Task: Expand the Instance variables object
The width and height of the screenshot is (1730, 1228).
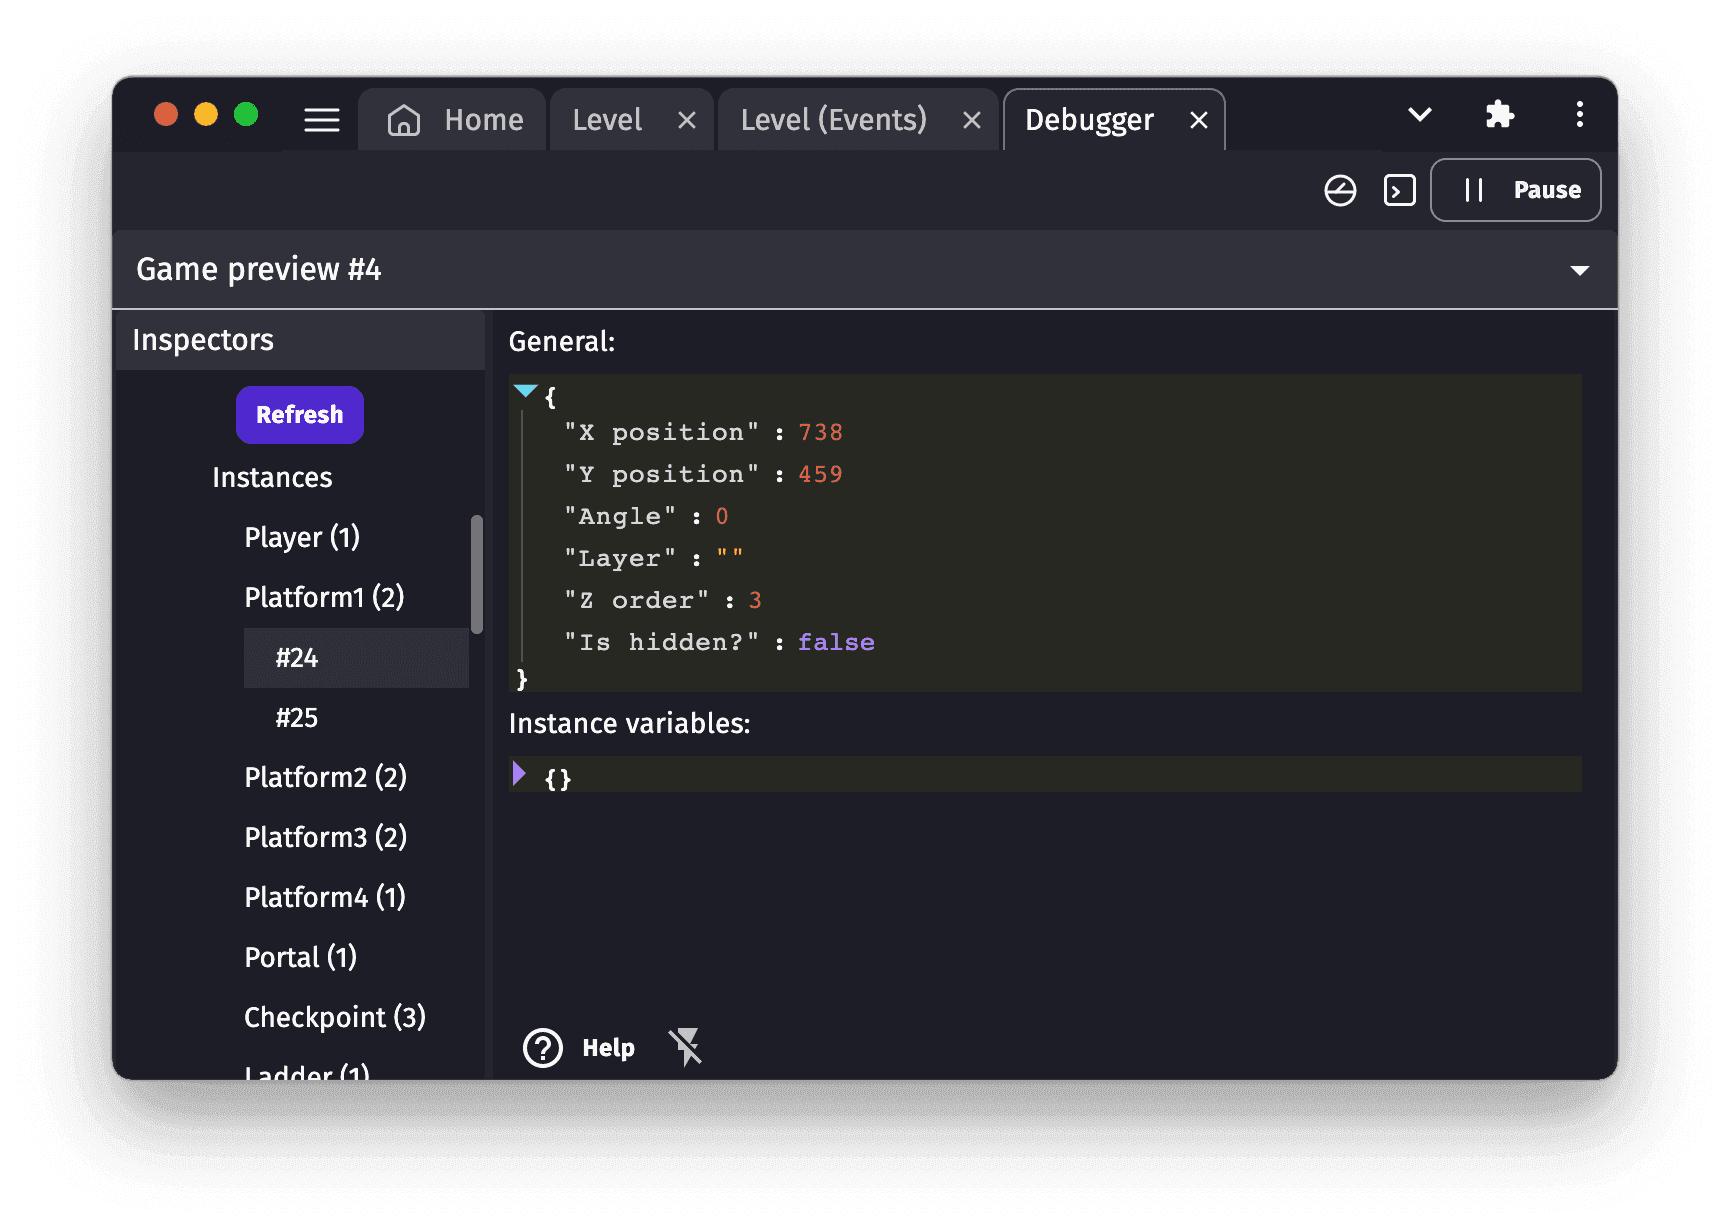Action: 519,773
